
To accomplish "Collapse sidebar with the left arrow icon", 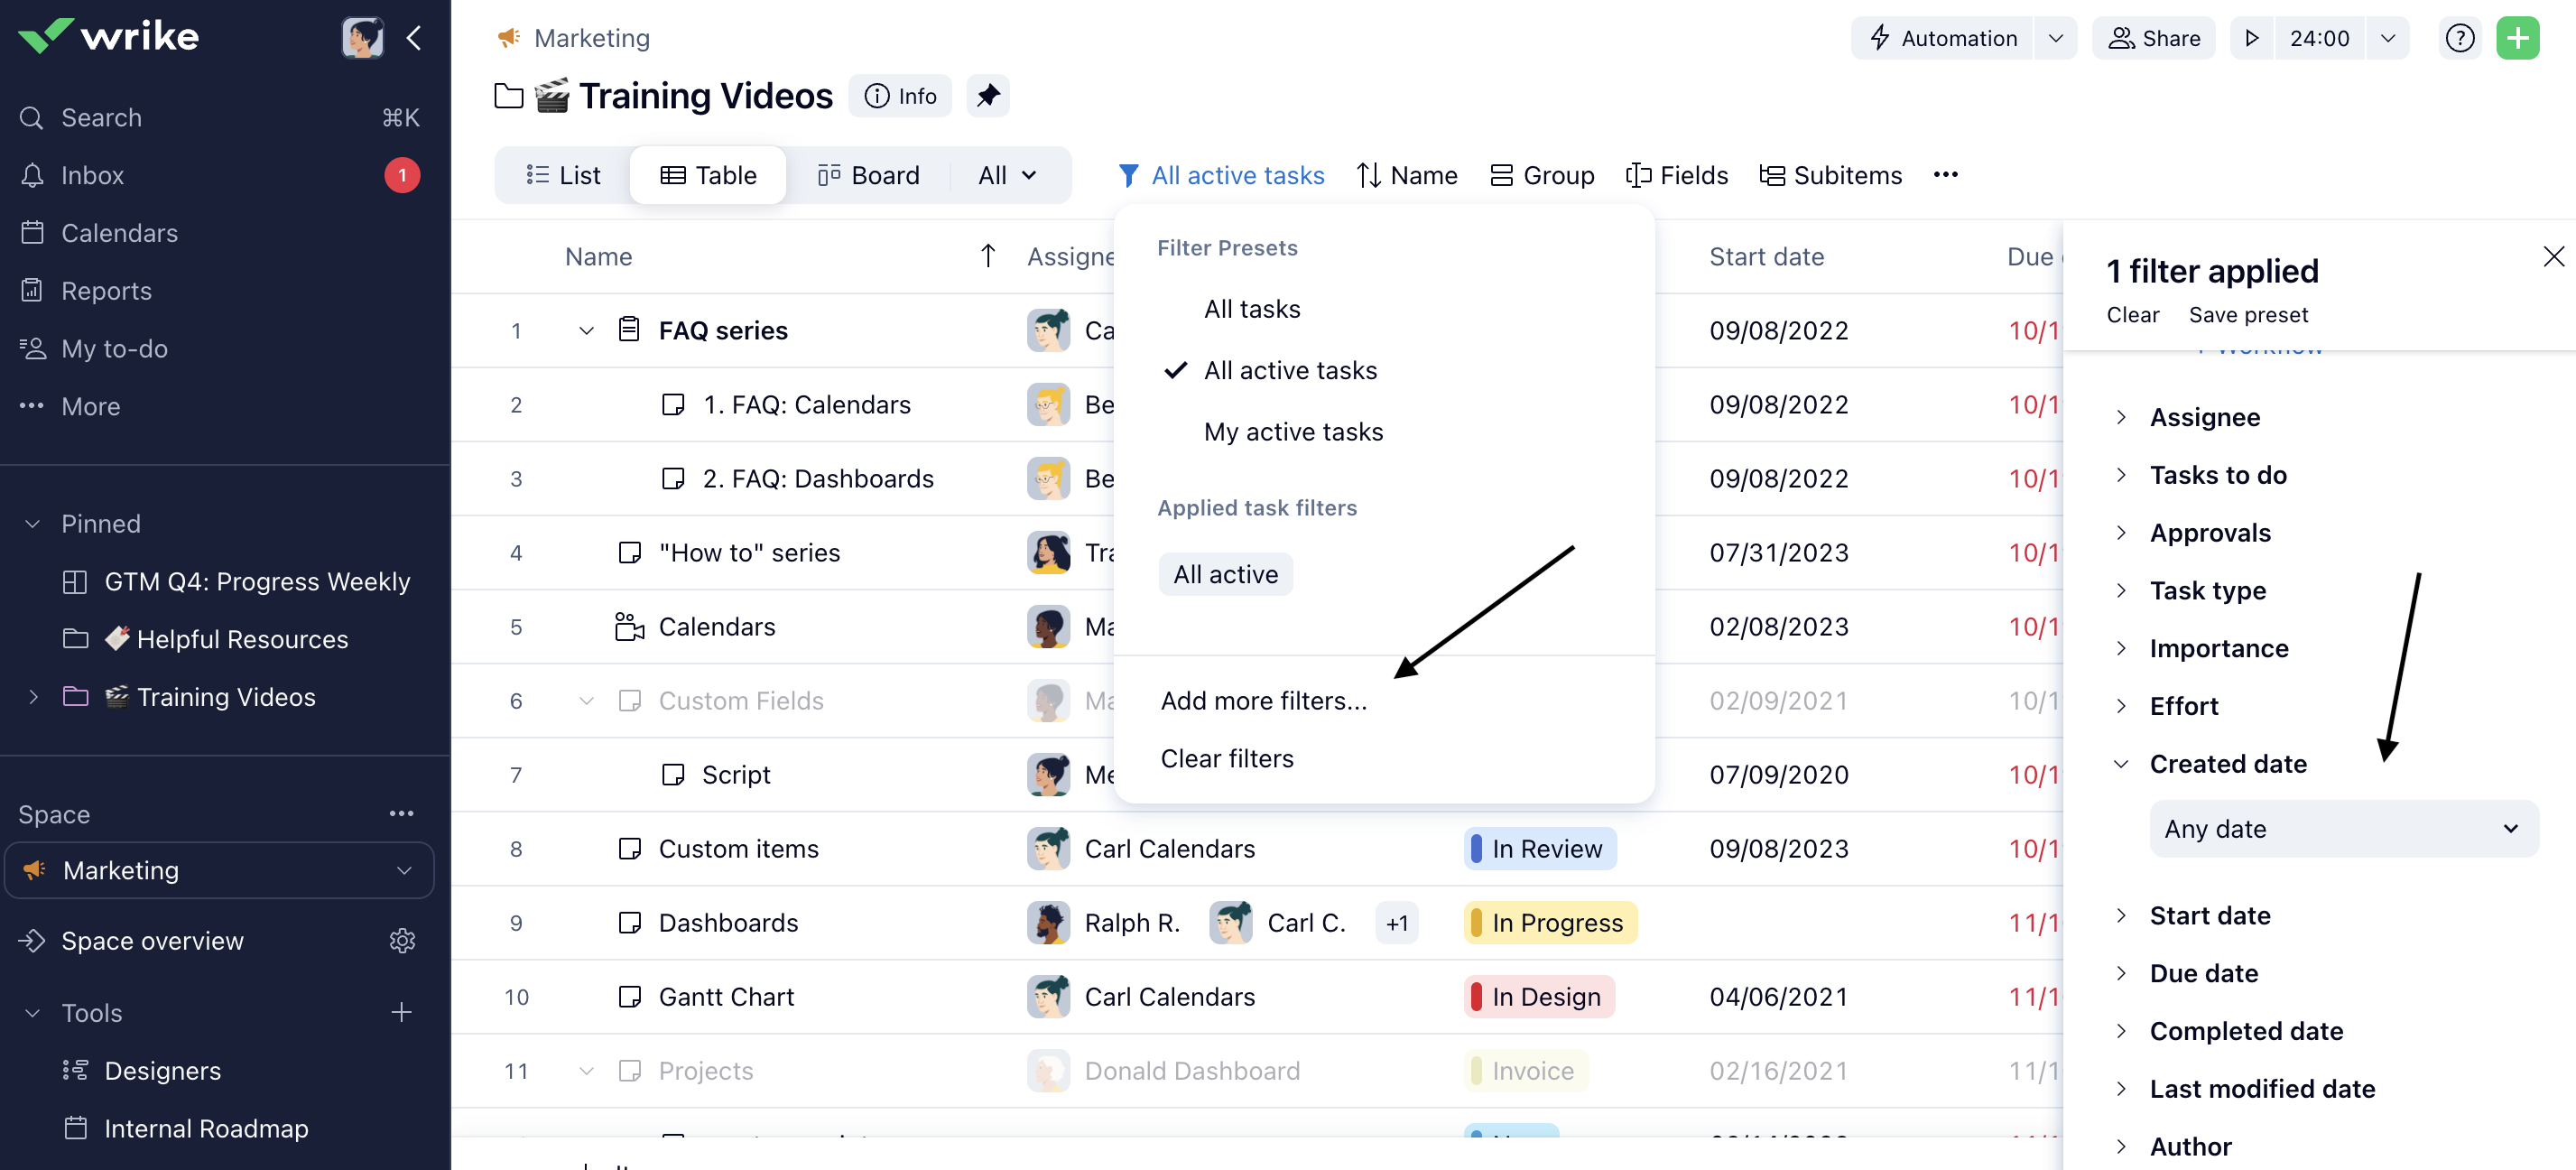I will (414, 38).
